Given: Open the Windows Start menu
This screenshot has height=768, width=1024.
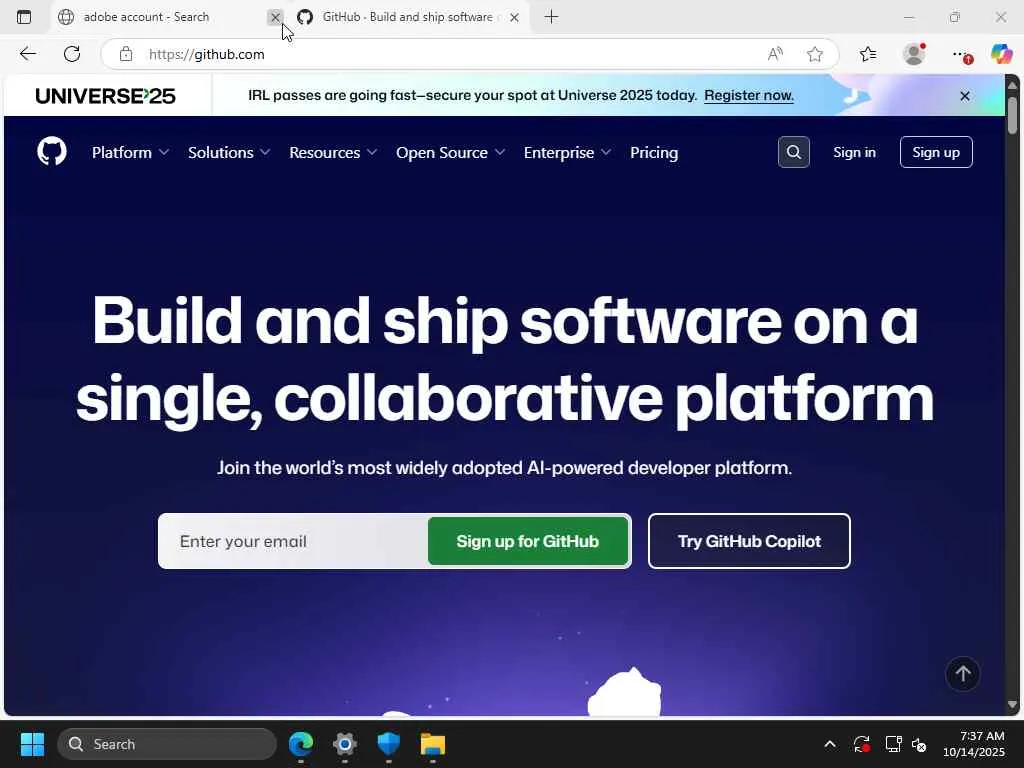Looking at the screenshot, I should [x=32, y=744].
